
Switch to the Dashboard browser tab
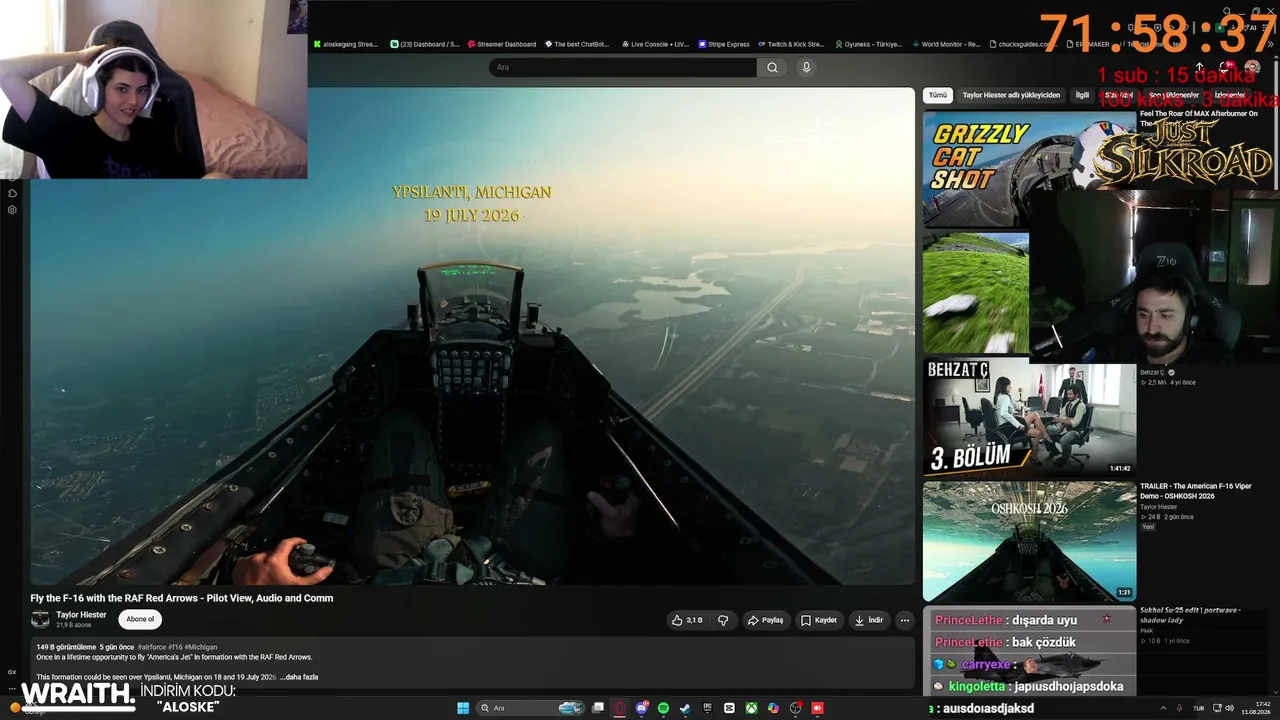pos(425,44)
